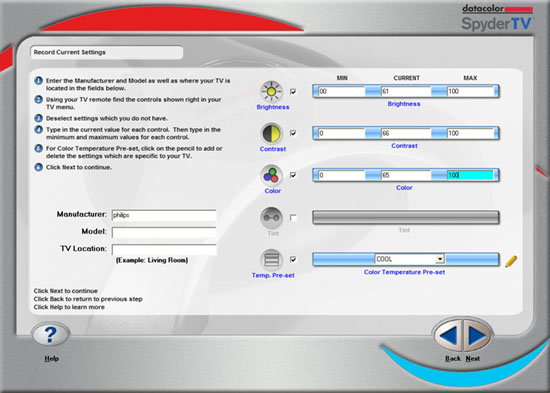Click the grayed Tint icon
Image resolution: width=550 pixels, height=393 pixels.
point(271,218)
